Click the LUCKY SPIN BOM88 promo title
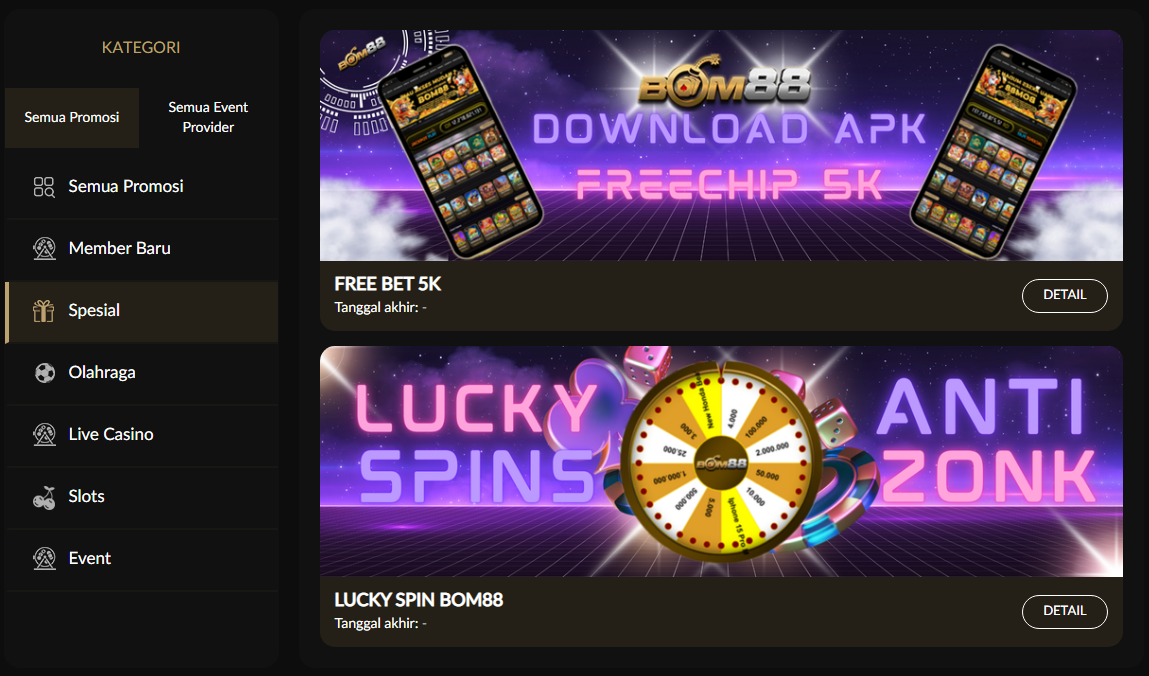This screenshot has height=676, width=1149. click(x=418, y=600)
